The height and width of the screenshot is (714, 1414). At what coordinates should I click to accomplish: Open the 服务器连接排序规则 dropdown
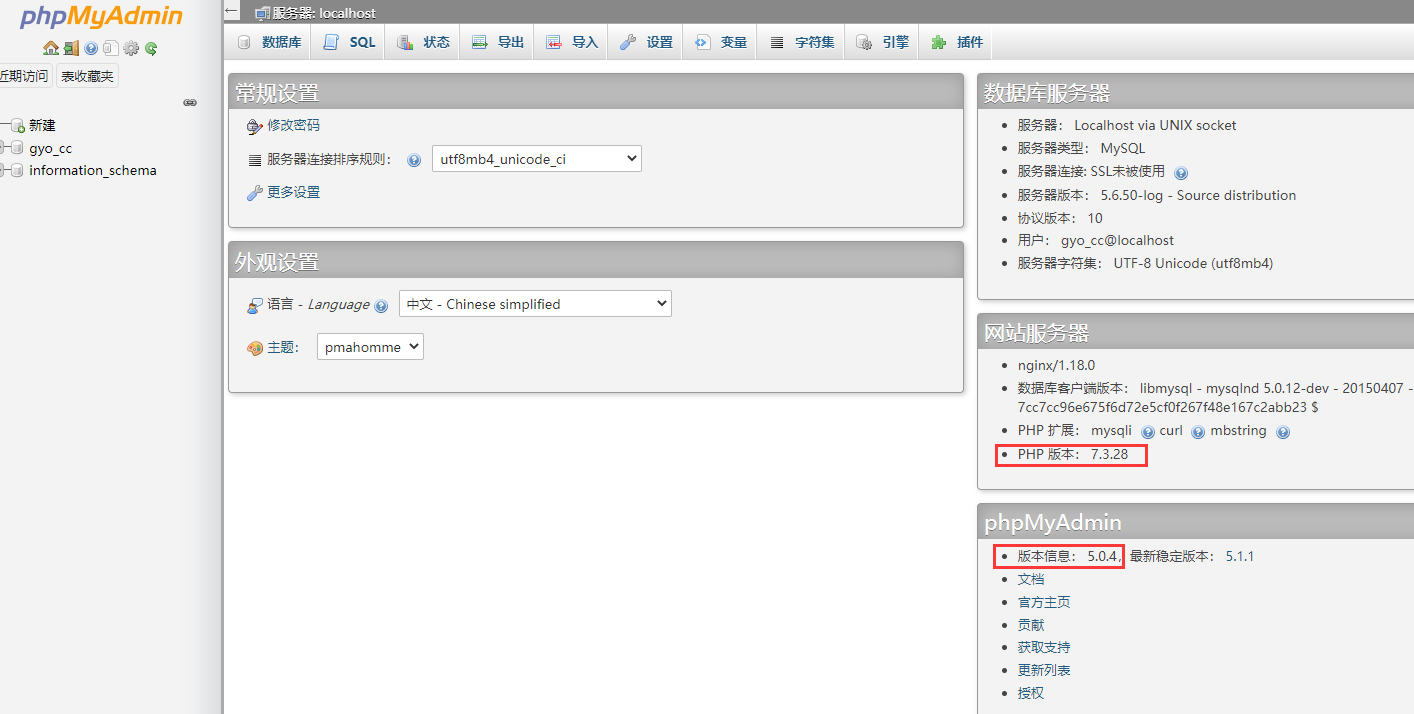536,159
